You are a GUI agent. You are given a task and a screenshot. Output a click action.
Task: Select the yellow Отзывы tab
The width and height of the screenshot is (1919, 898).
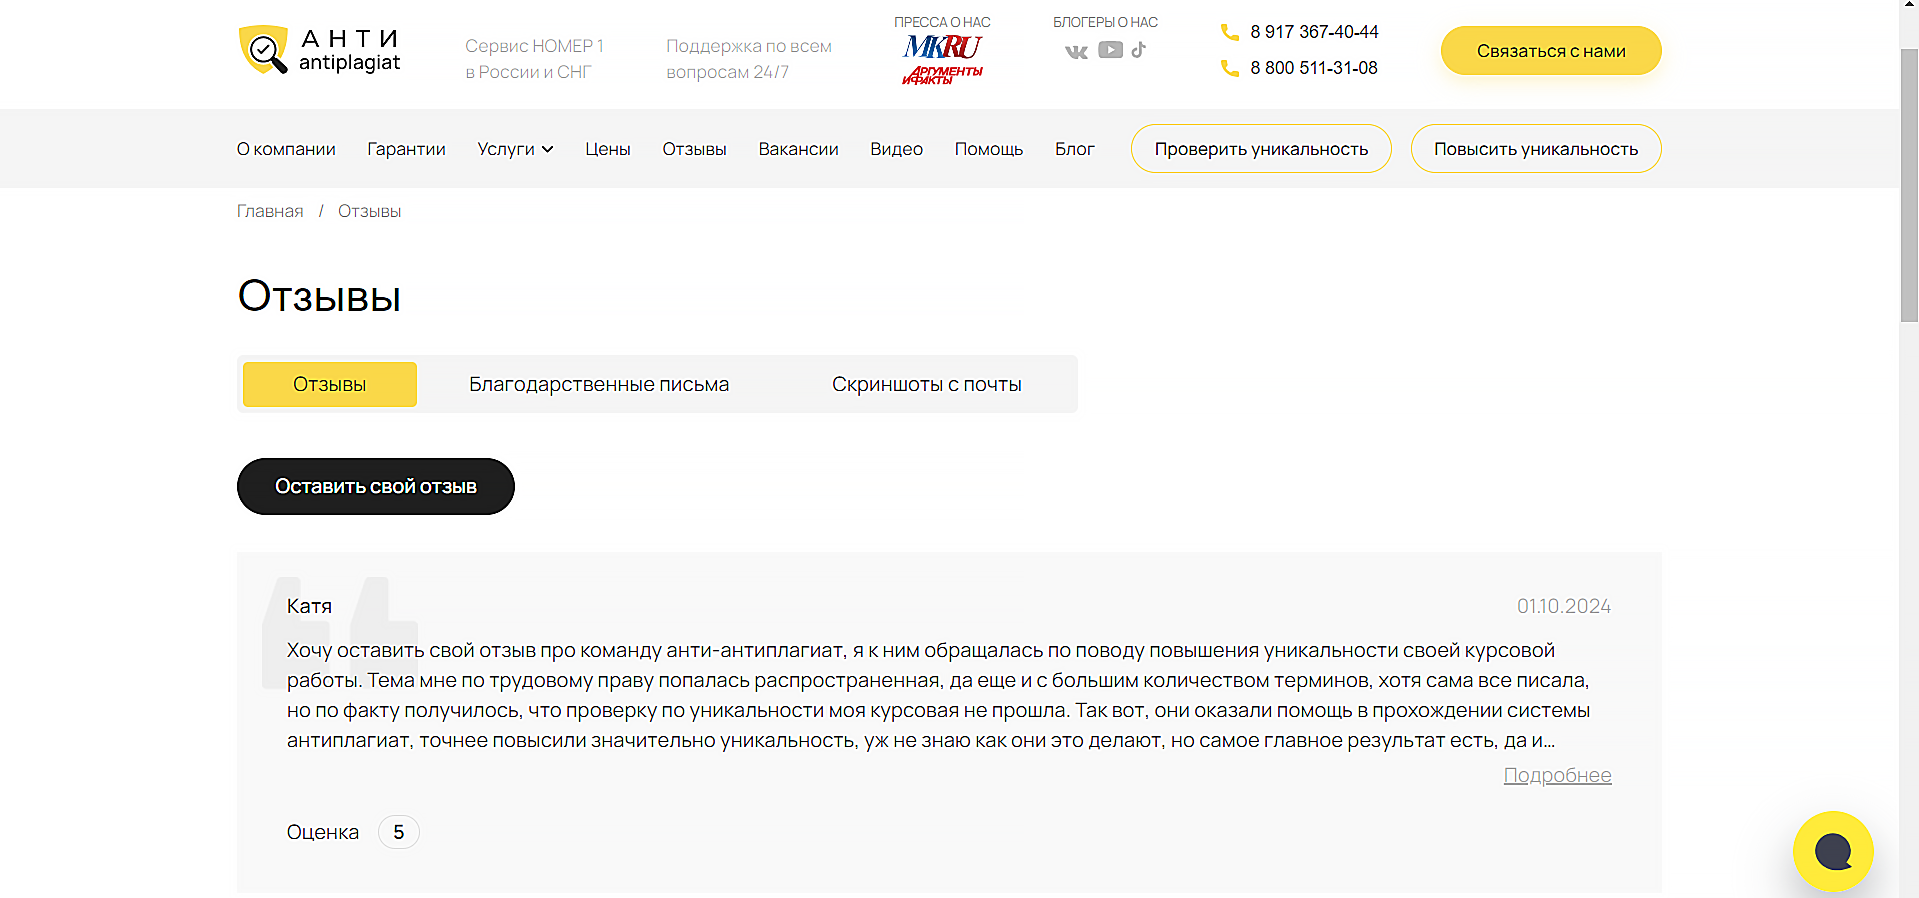pos(330,384)
